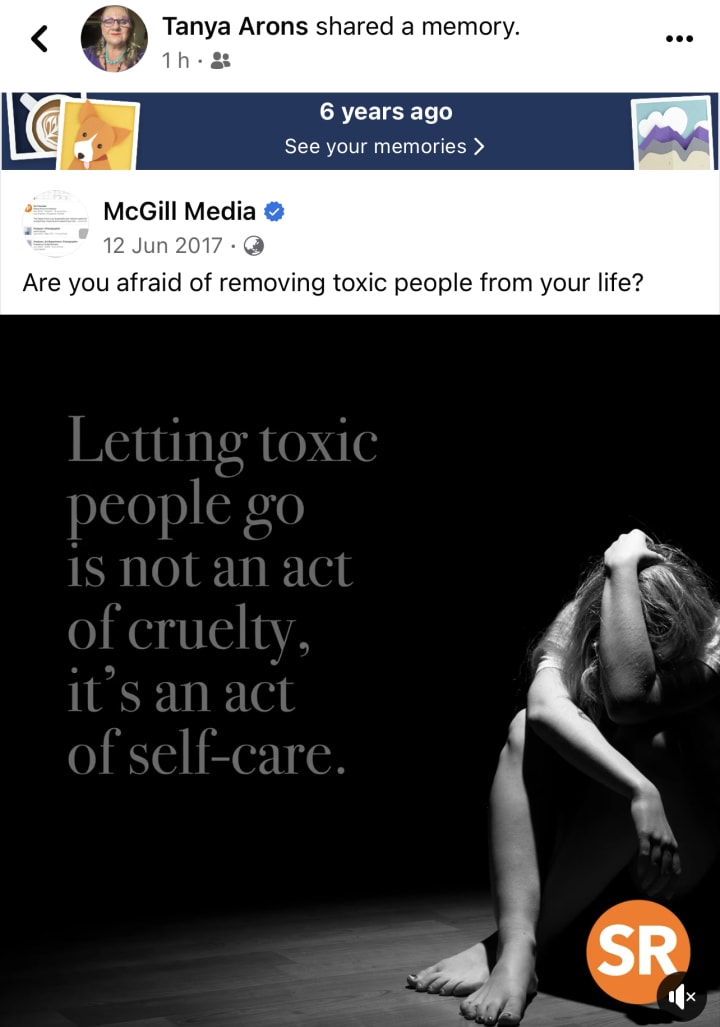This screenshot has height=1027, width=720.
Task: Tap the video showing the toxic people quote
Action: [x=360, y=671]
